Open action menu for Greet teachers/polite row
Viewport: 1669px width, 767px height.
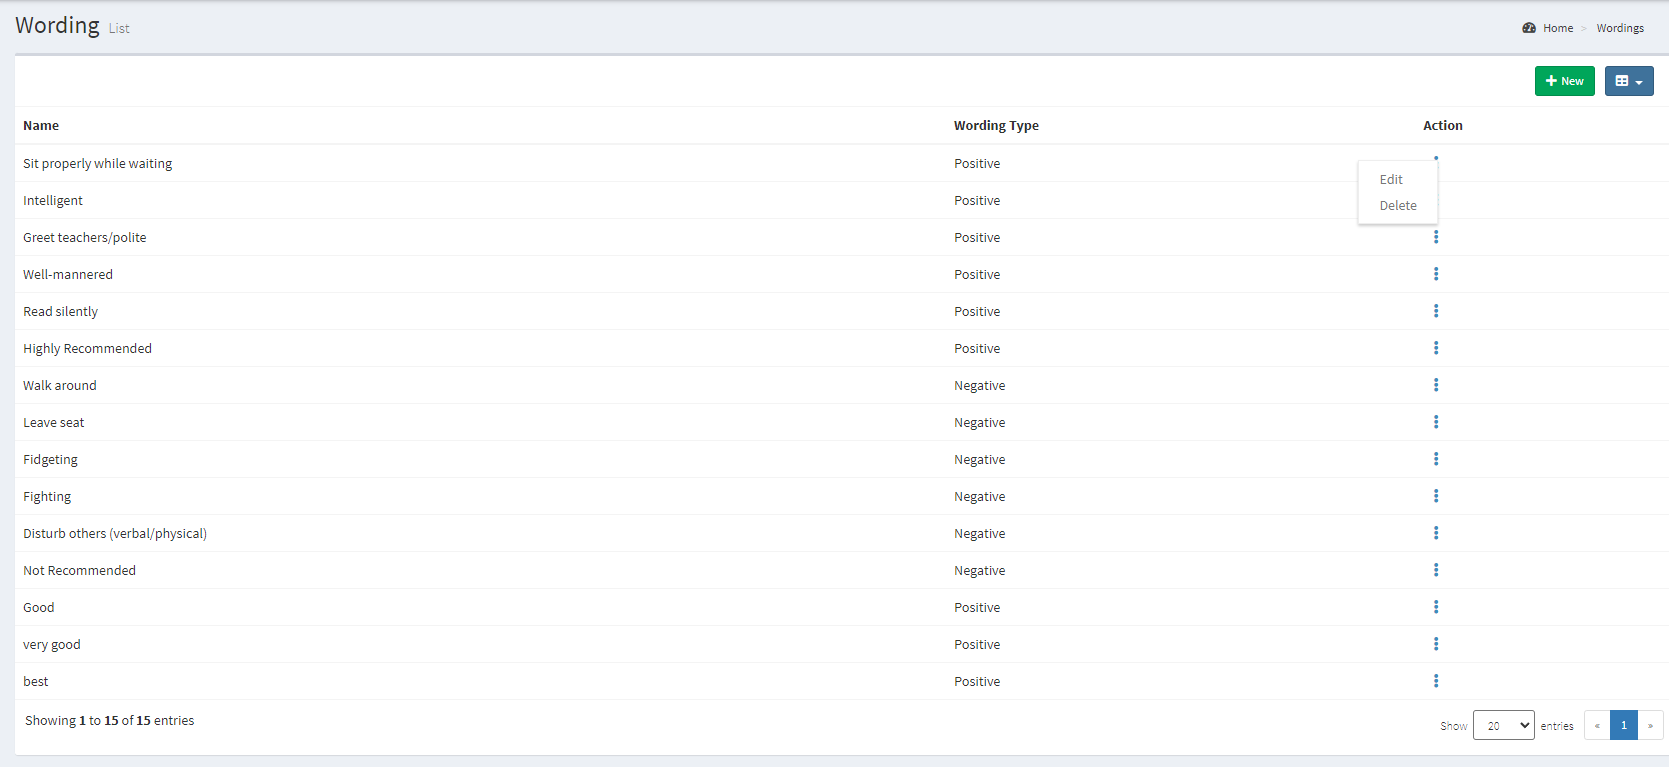click(1435, 237)
